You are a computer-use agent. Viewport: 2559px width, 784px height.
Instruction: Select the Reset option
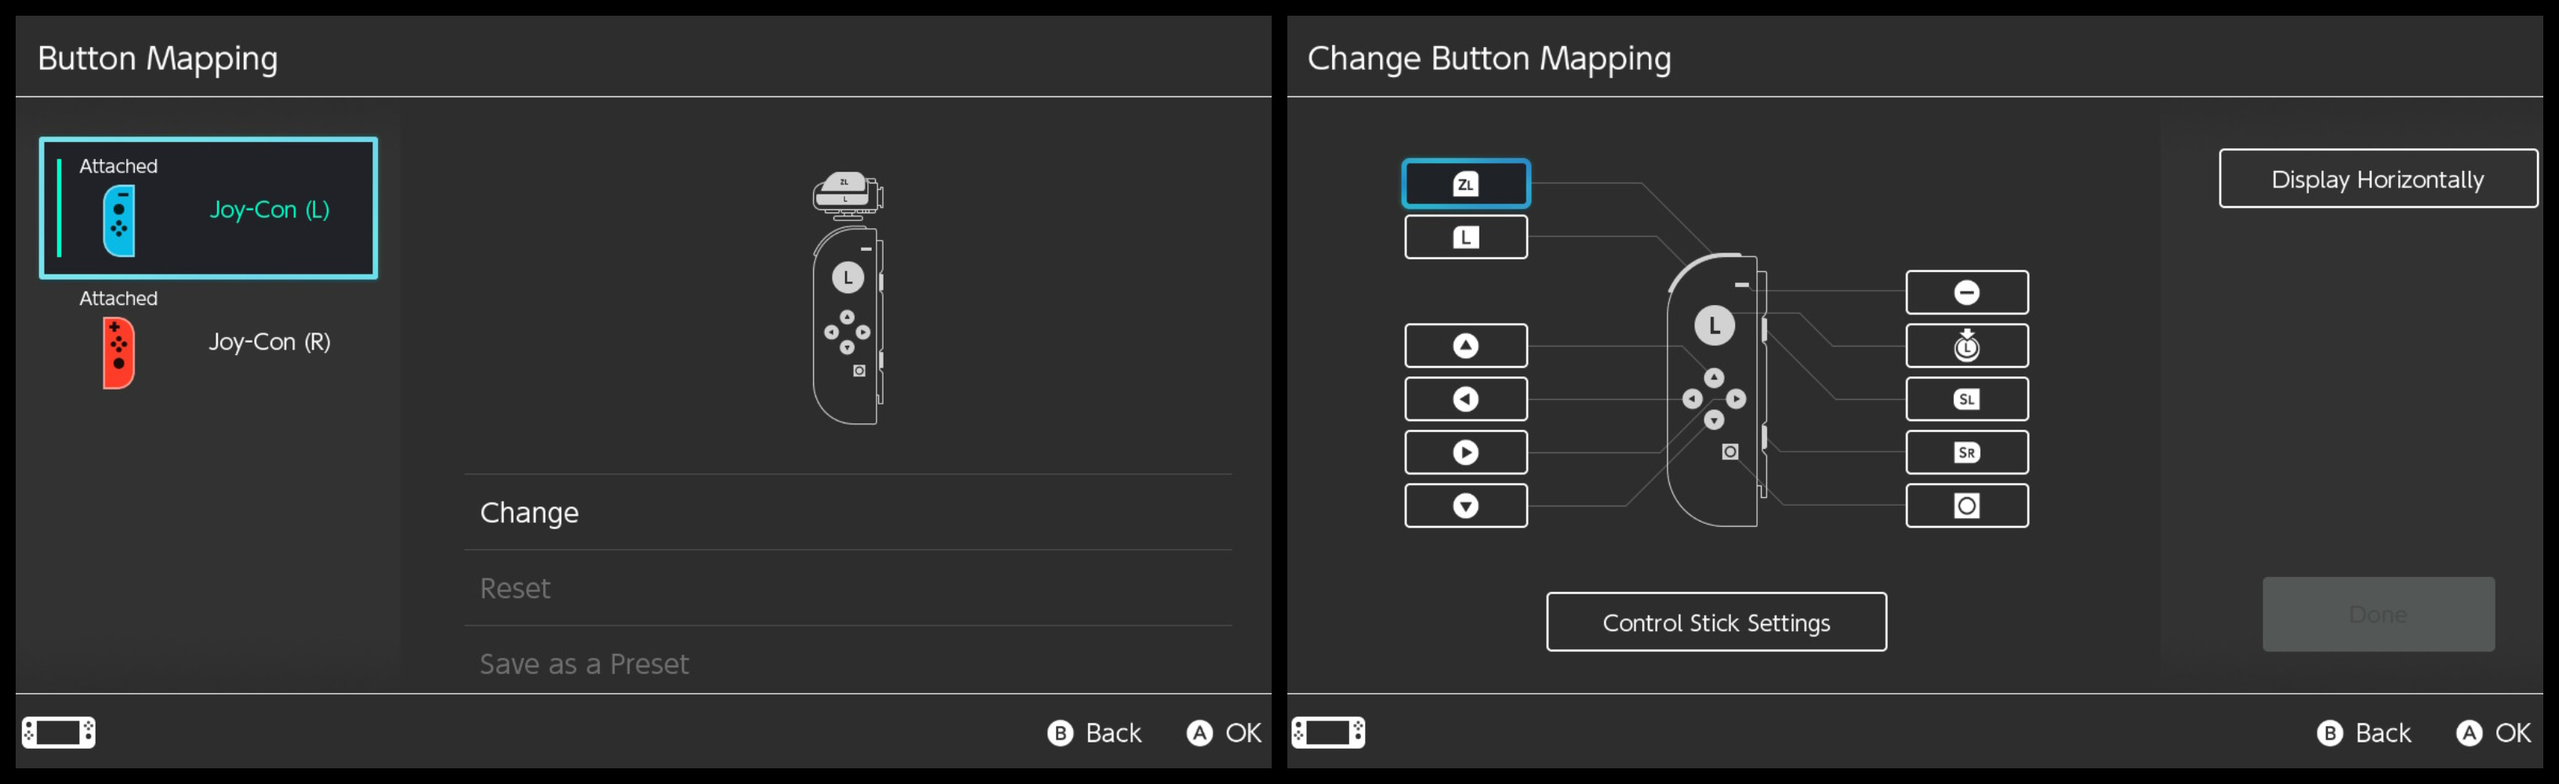click(847, 588)
